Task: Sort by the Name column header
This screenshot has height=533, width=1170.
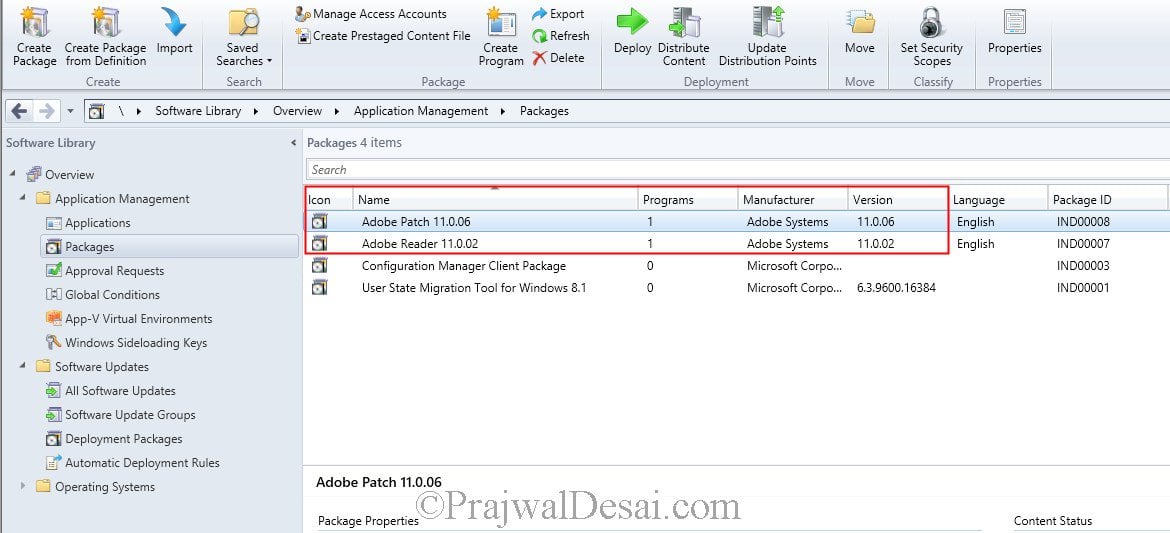Action: pos(495,199)
